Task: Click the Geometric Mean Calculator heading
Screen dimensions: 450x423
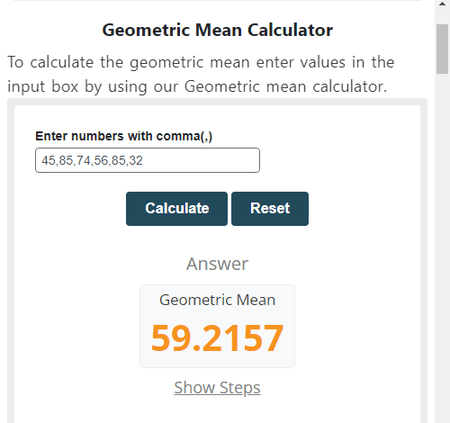Action: tap(217, 30)
